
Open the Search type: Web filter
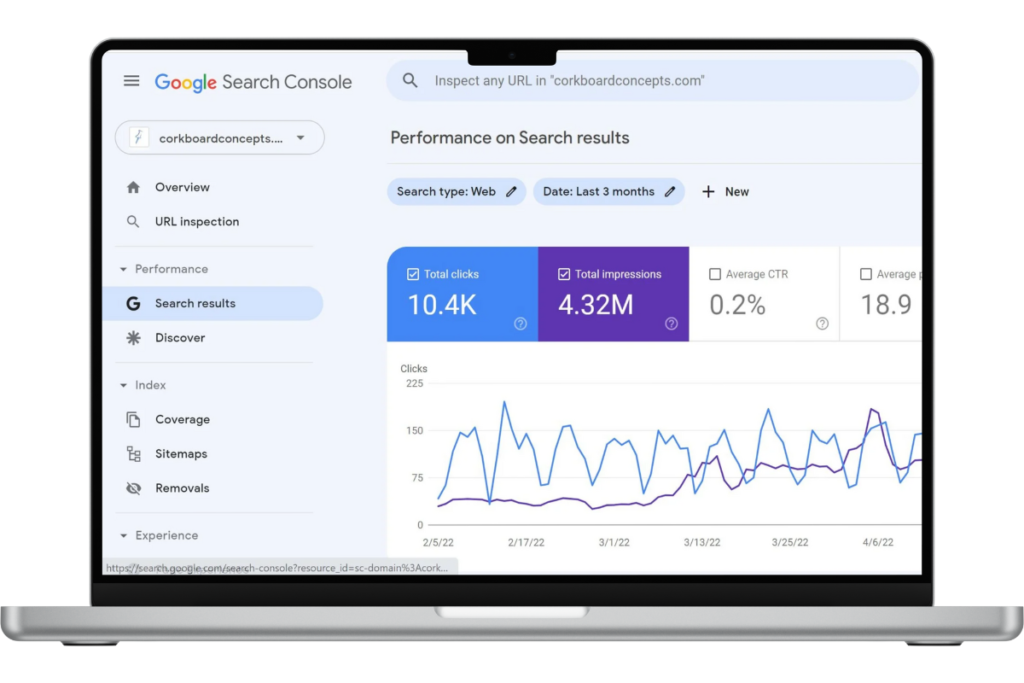point(456,191)
